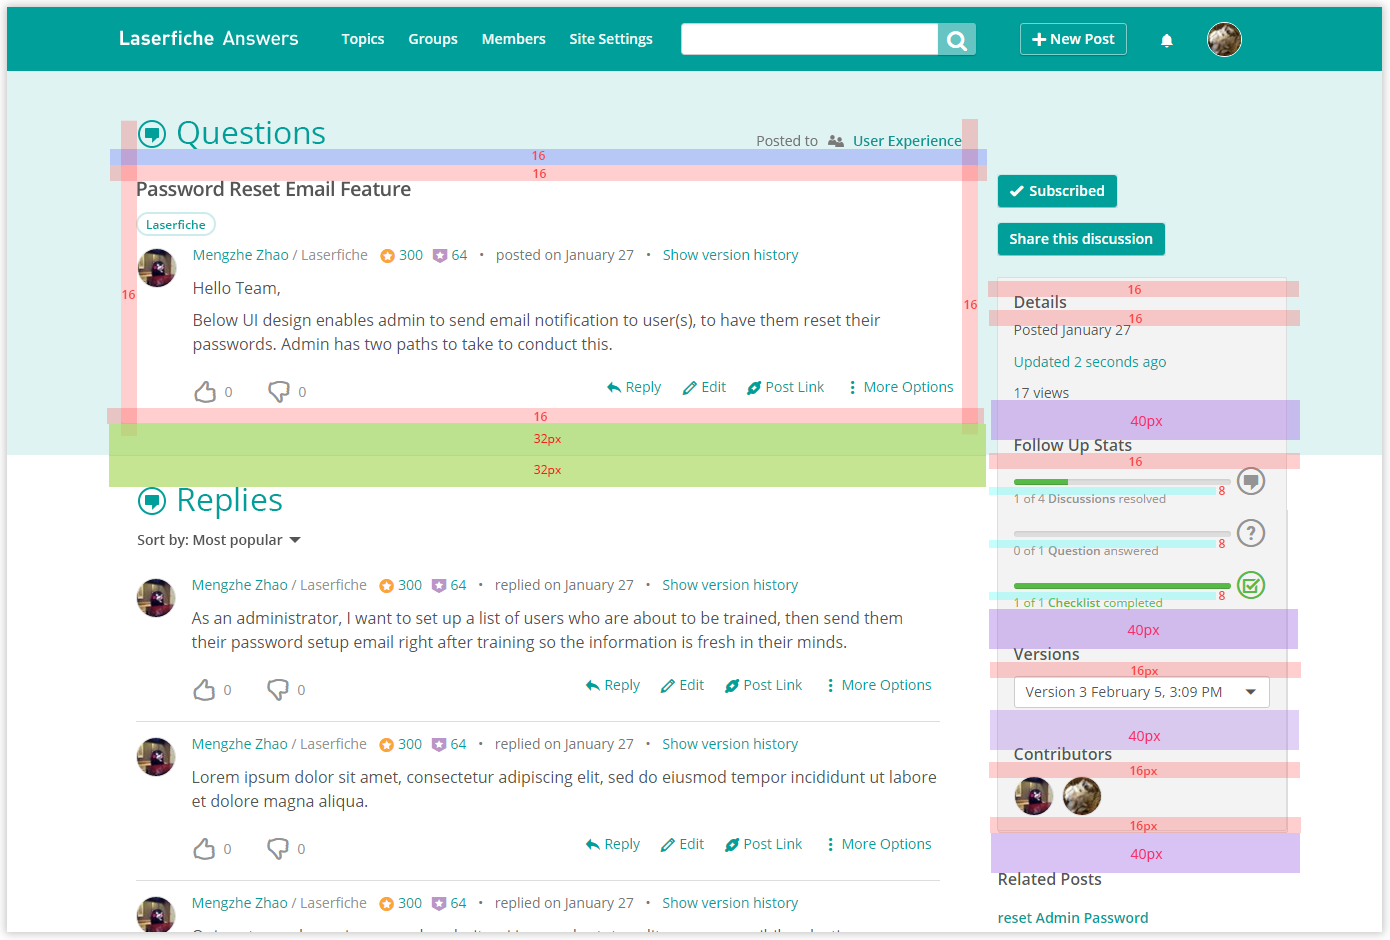This screenshot has height=940, width=1390.
Task: Toggle the Subscribed button
Action: [x=1057, y=191]
